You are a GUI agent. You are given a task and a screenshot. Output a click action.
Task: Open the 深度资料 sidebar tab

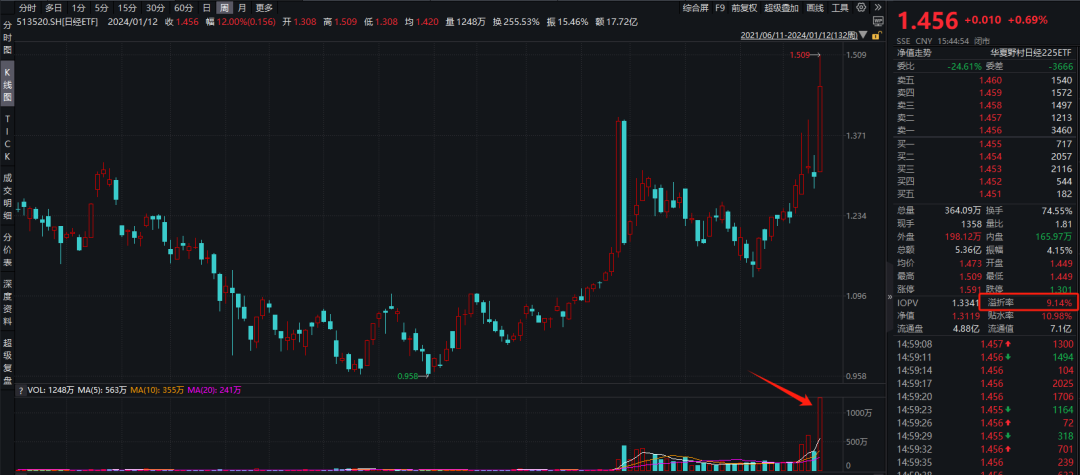click(x=8, y=302)
